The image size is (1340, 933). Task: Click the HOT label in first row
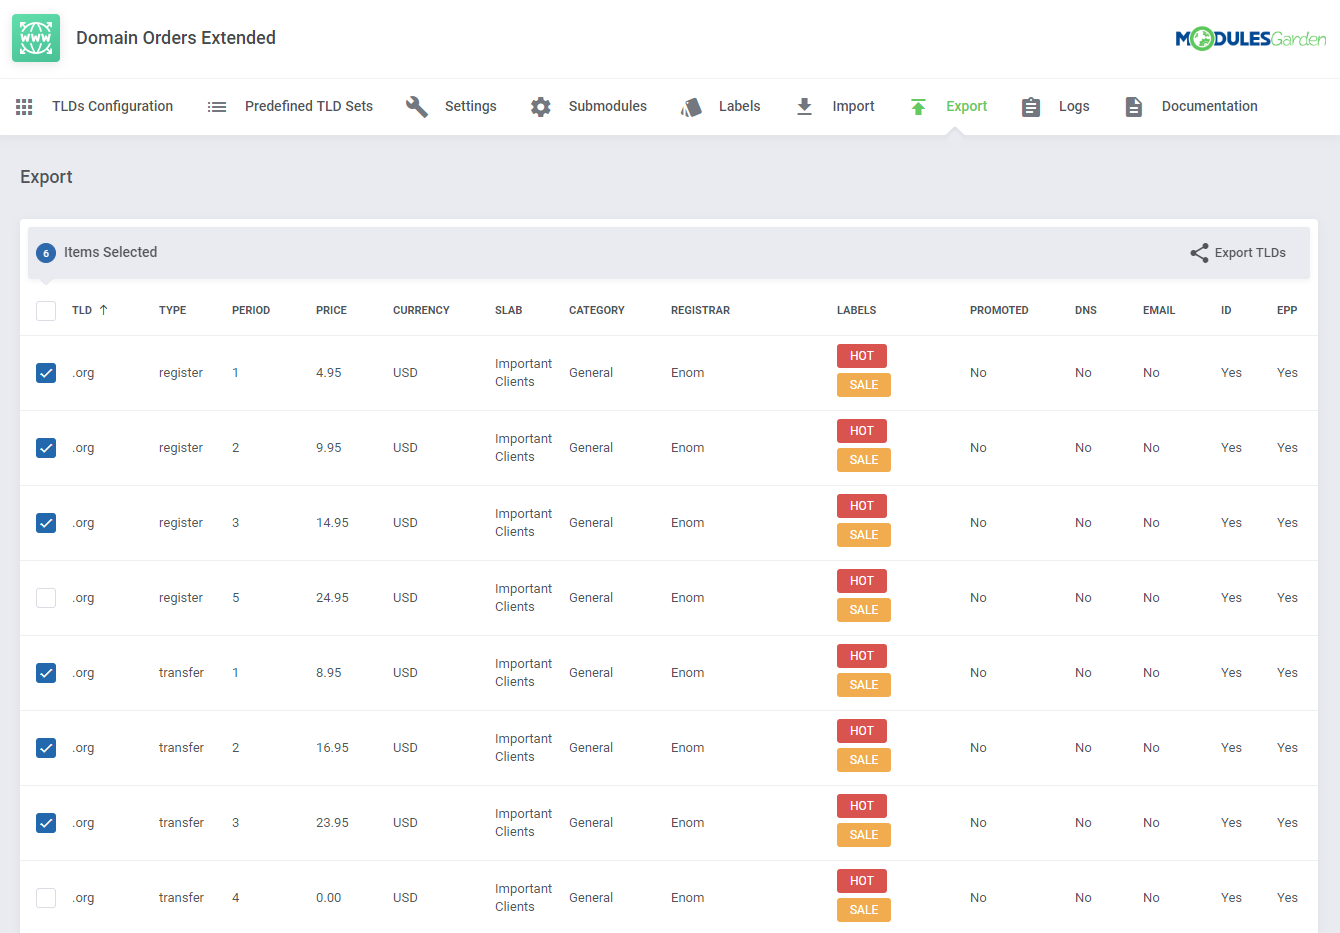point(861,356)
